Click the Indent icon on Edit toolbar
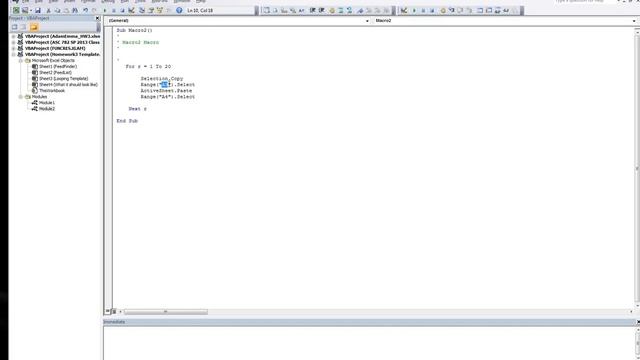 pyautogui.click(x=312, y=10)
